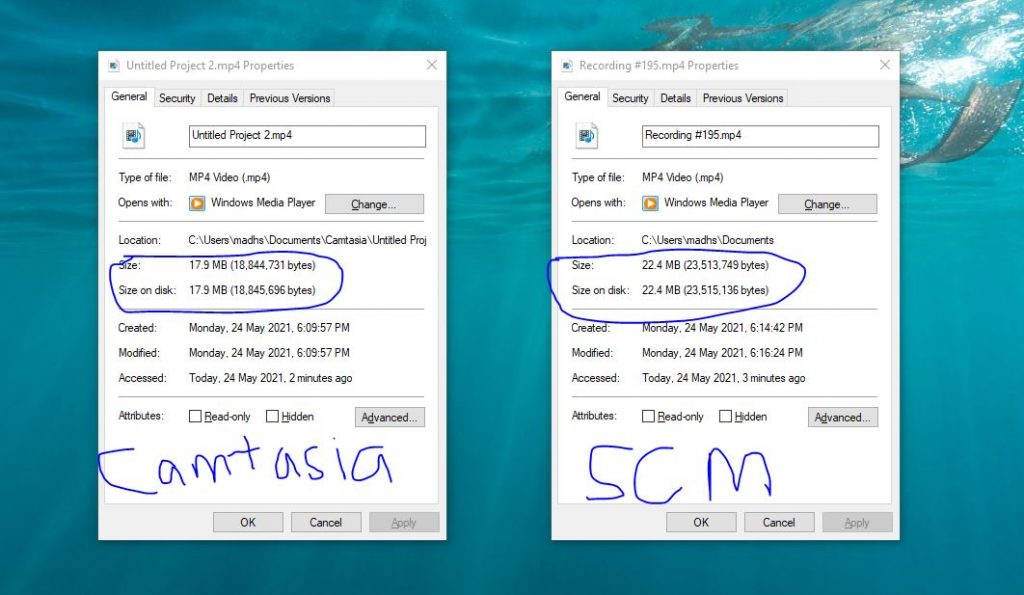The image size is (1024, 595).
Task: Close the Recording #195.mp4 Properties window
Action: [885, 65]
